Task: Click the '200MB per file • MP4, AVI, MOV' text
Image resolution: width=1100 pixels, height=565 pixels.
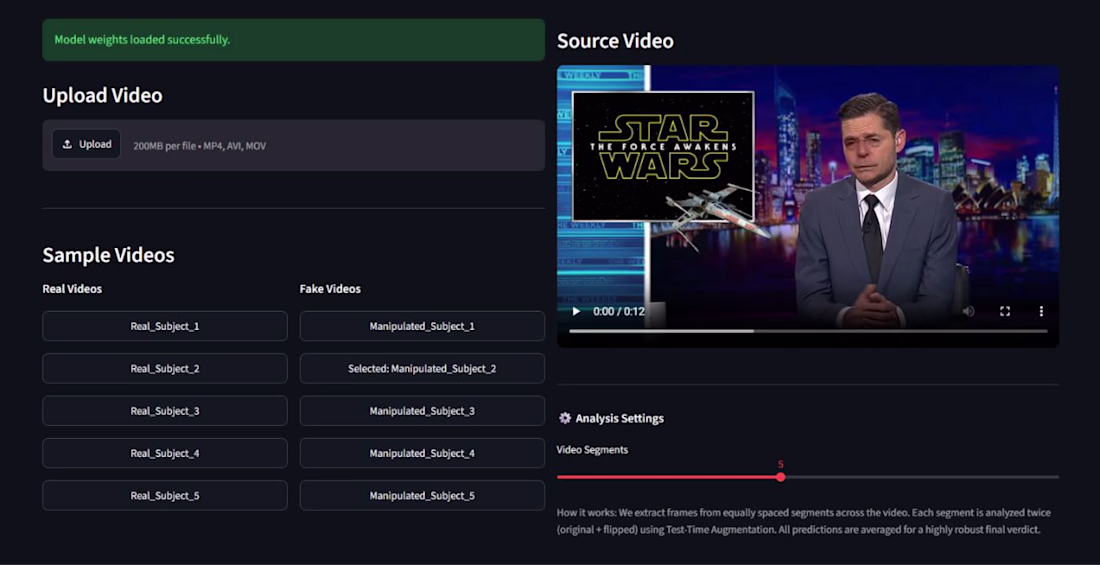Action: pyautogui.click(x=199, y=146)
